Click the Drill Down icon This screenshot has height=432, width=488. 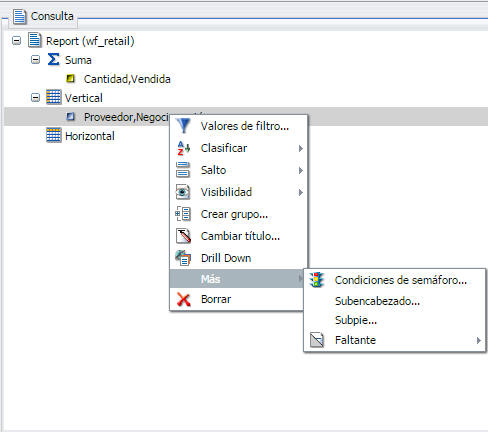(183, 258)
